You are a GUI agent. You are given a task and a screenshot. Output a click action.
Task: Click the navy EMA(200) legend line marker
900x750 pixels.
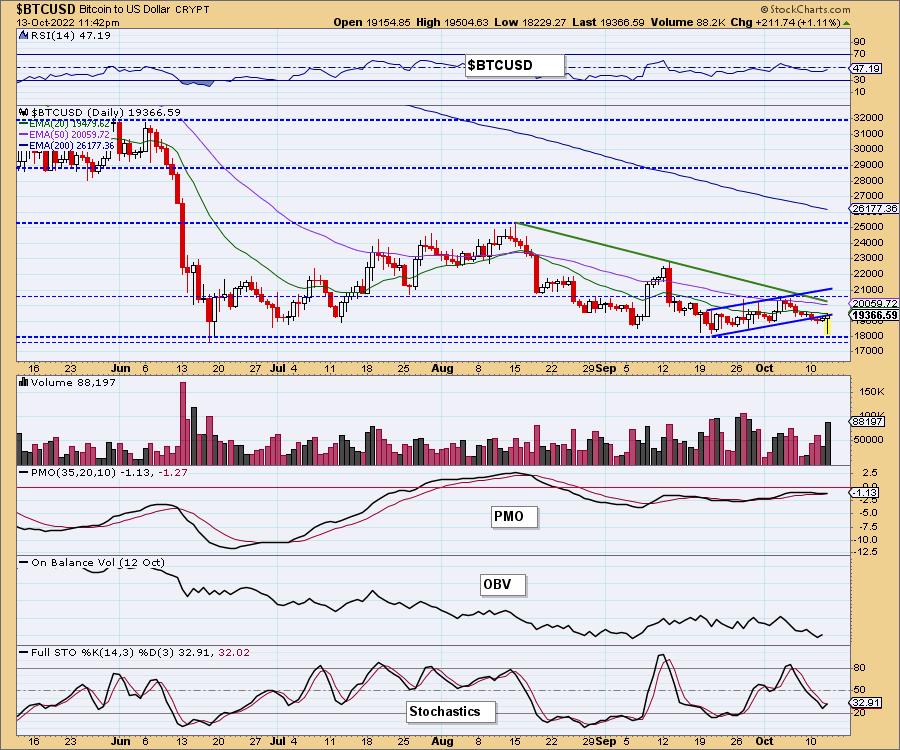24,145
